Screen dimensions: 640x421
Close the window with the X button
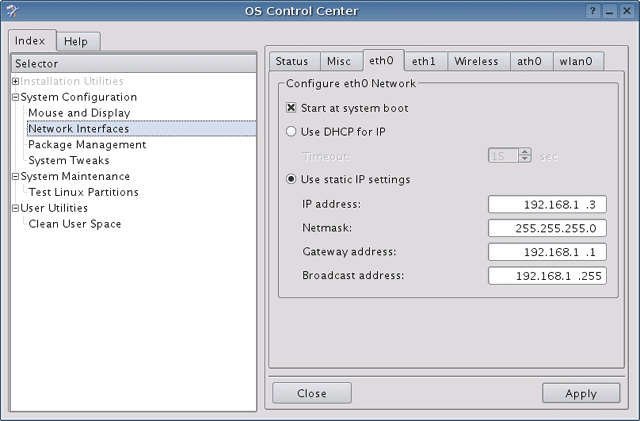[627, 11]
